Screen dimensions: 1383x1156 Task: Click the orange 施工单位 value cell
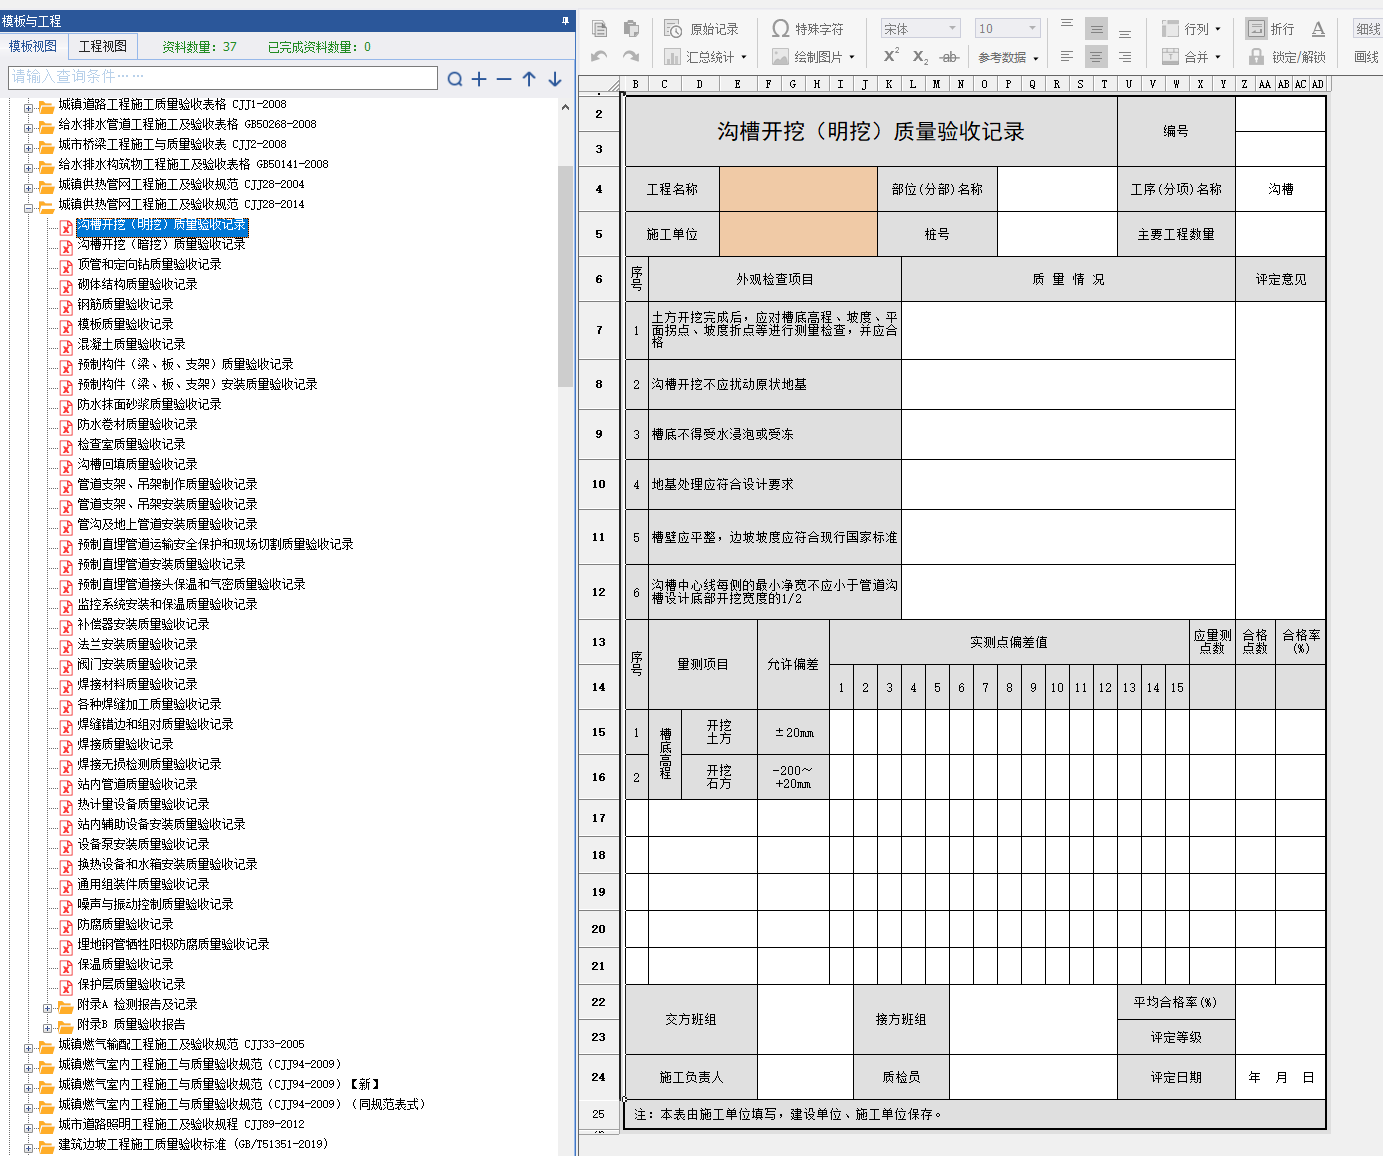[x=798, y=234]
